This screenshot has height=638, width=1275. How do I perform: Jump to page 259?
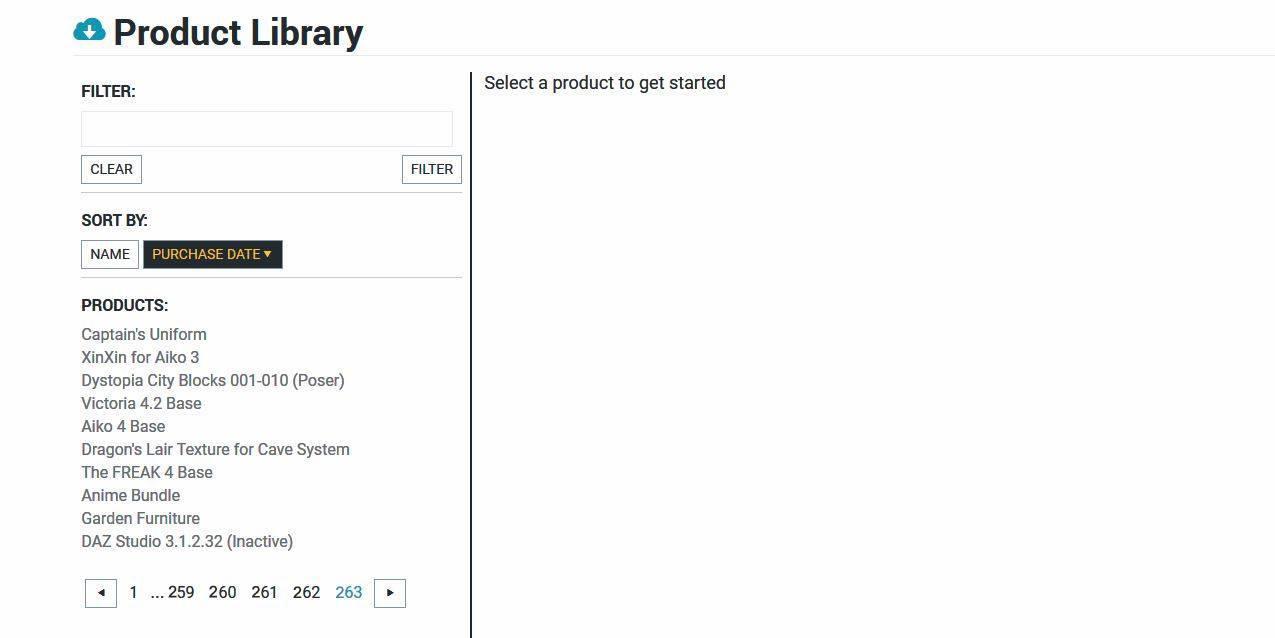tap(181, 593)
